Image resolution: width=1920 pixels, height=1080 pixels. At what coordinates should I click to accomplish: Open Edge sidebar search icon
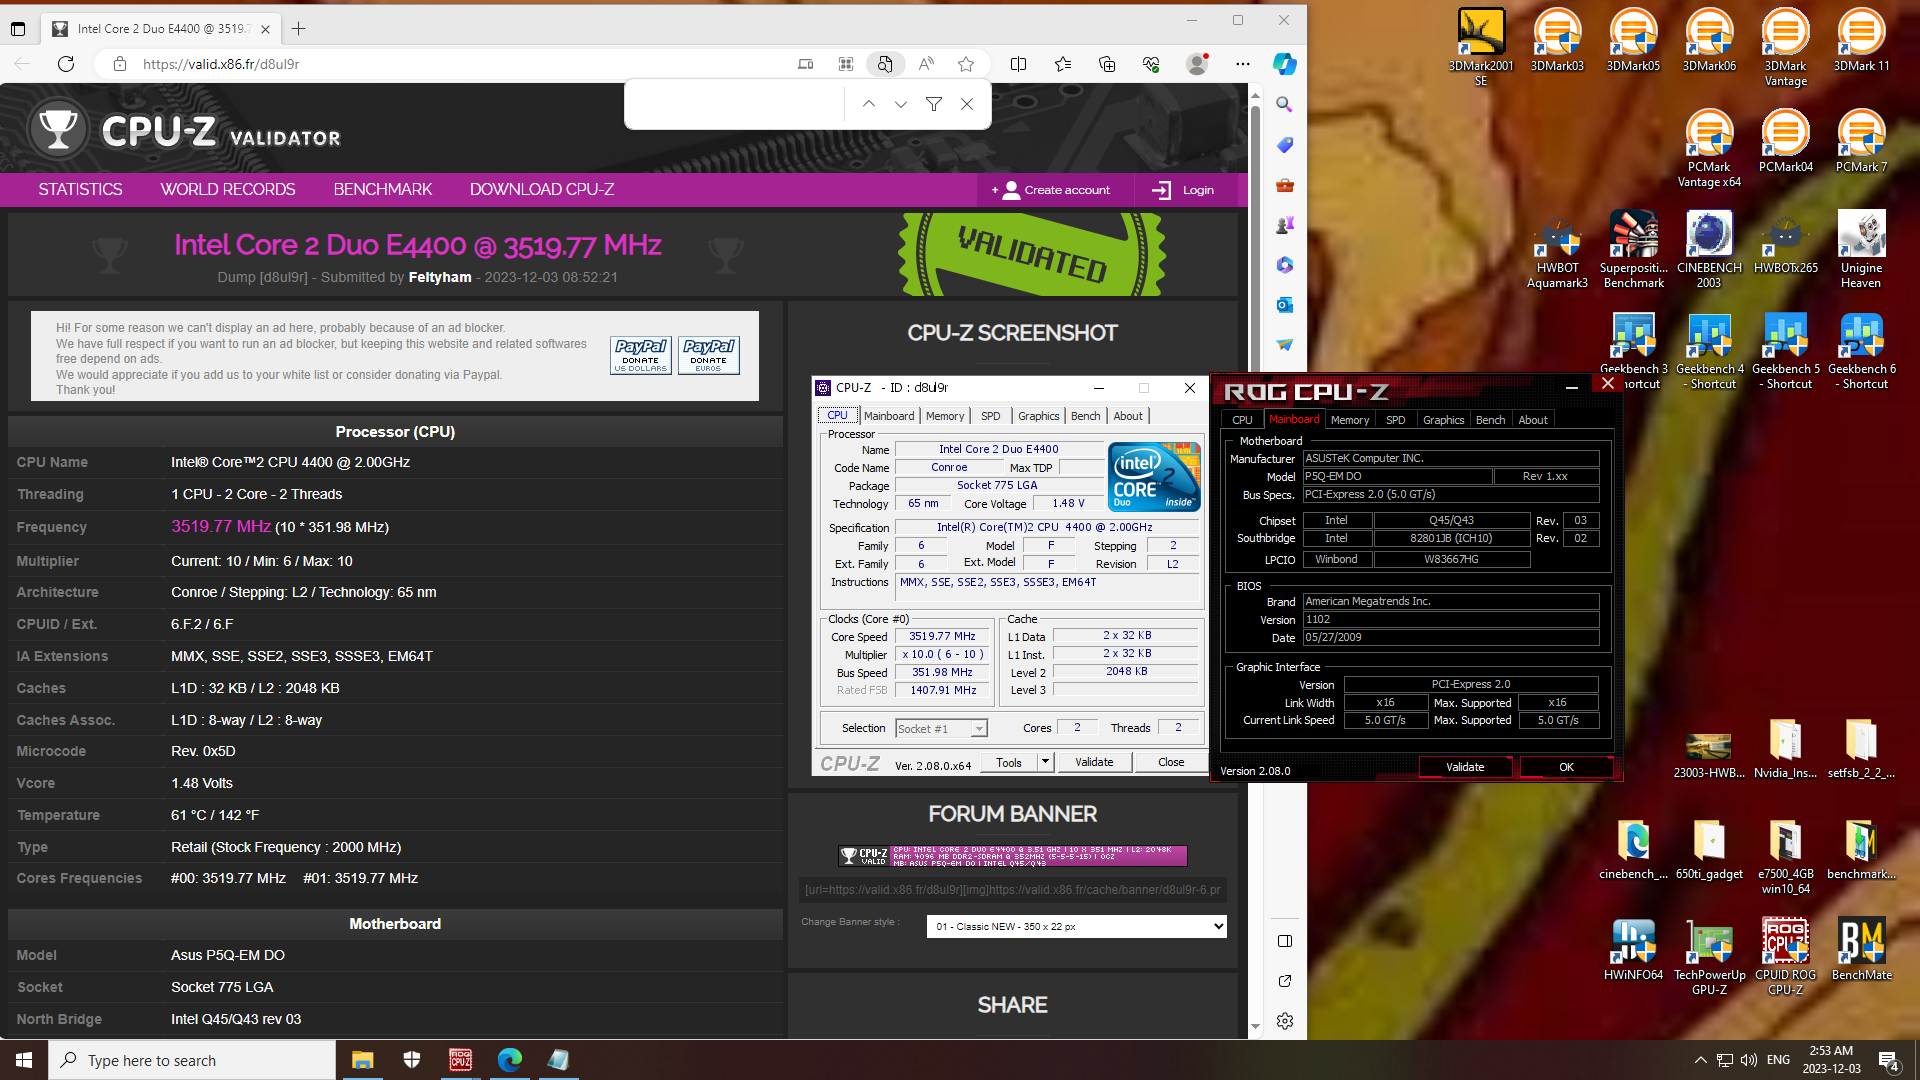pos(1284,104)
